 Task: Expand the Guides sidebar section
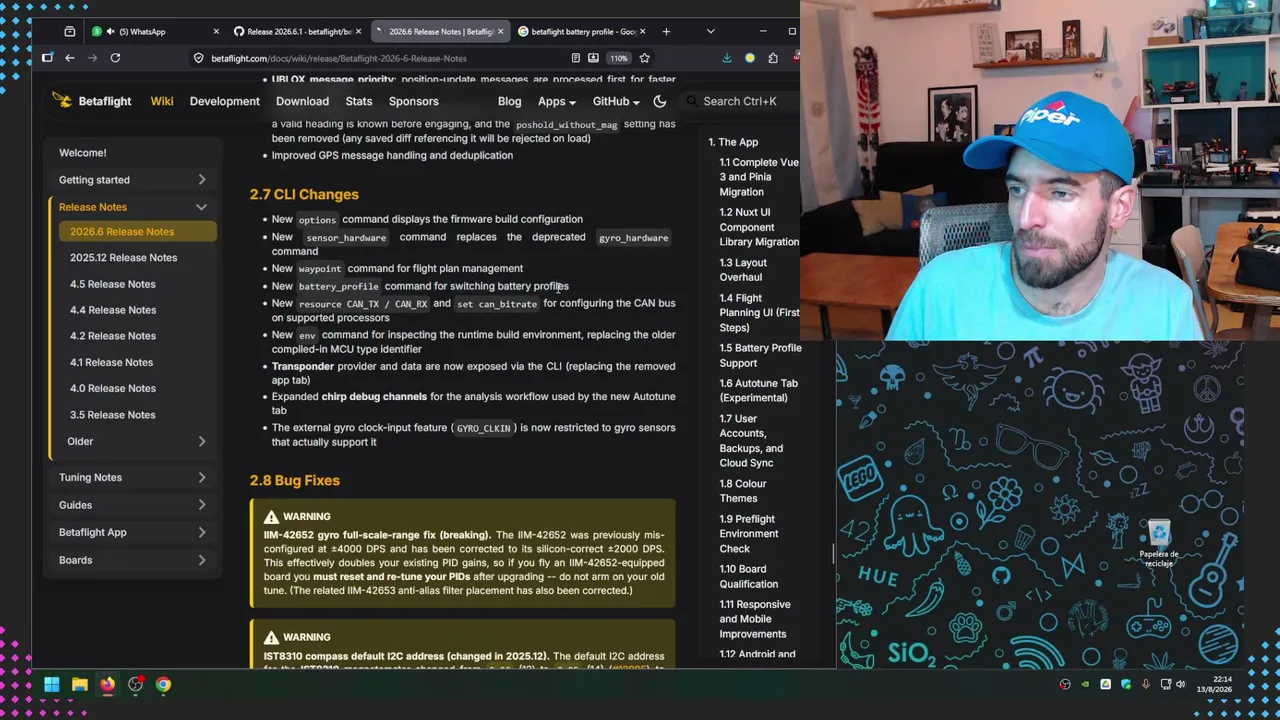[x=133, y=505]
